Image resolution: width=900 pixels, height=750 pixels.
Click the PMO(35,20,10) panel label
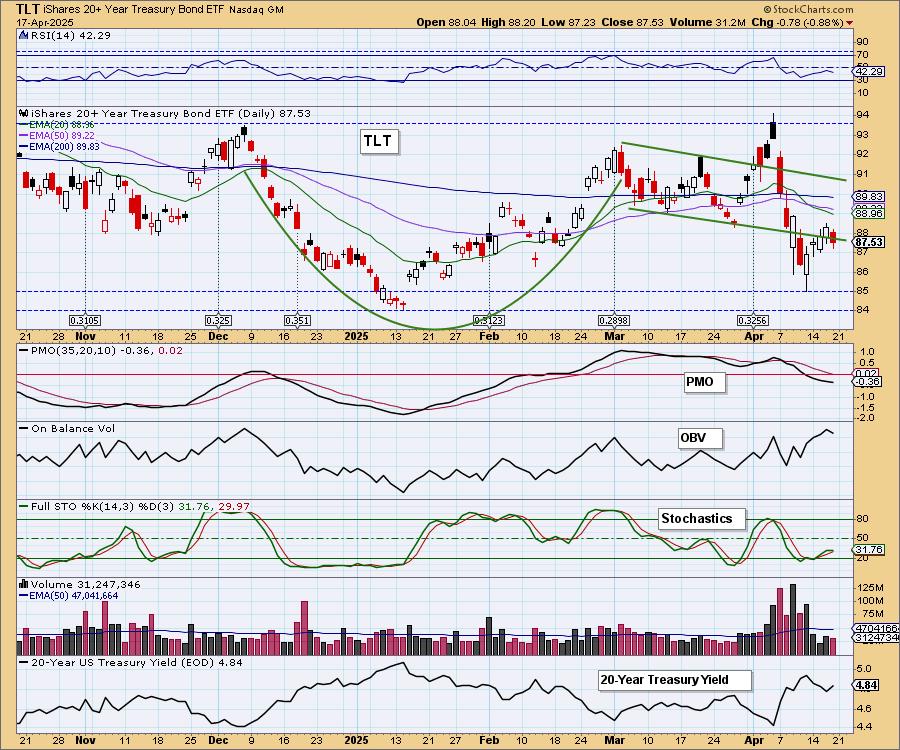coord(100,350)
